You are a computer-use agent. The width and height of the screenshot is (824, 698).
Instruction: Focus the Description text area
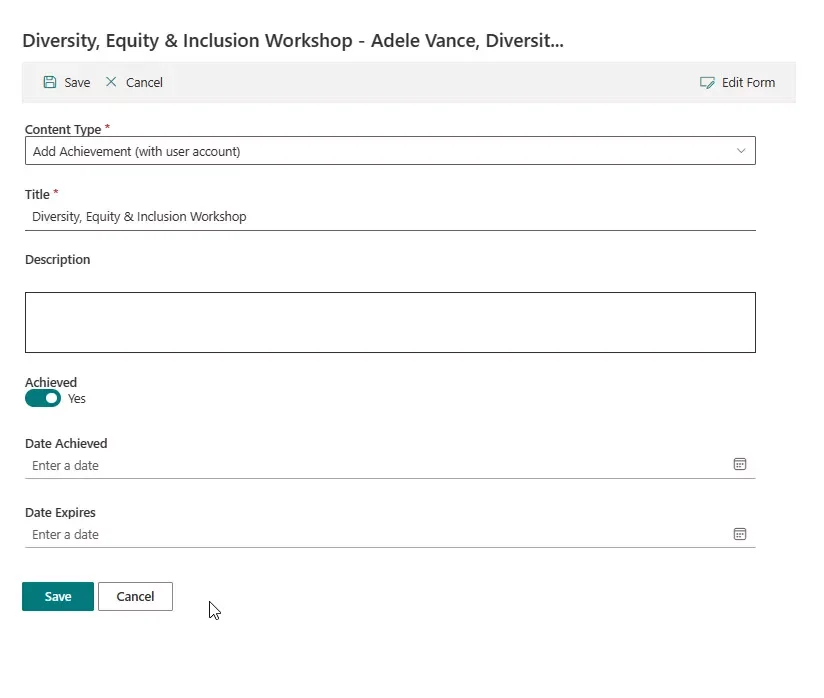pyautogui.click(x=390, y=322)
